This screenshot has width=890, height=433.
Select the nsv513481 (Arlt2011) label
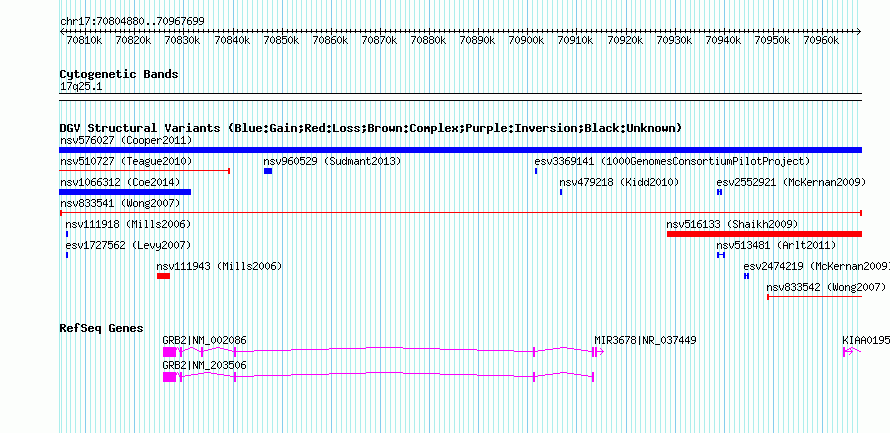click(776, 245)
